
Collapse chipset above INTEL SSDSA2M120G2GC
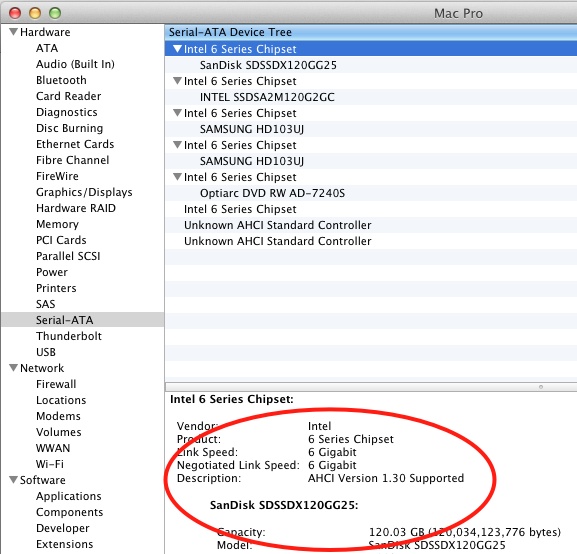click(177, 81)
